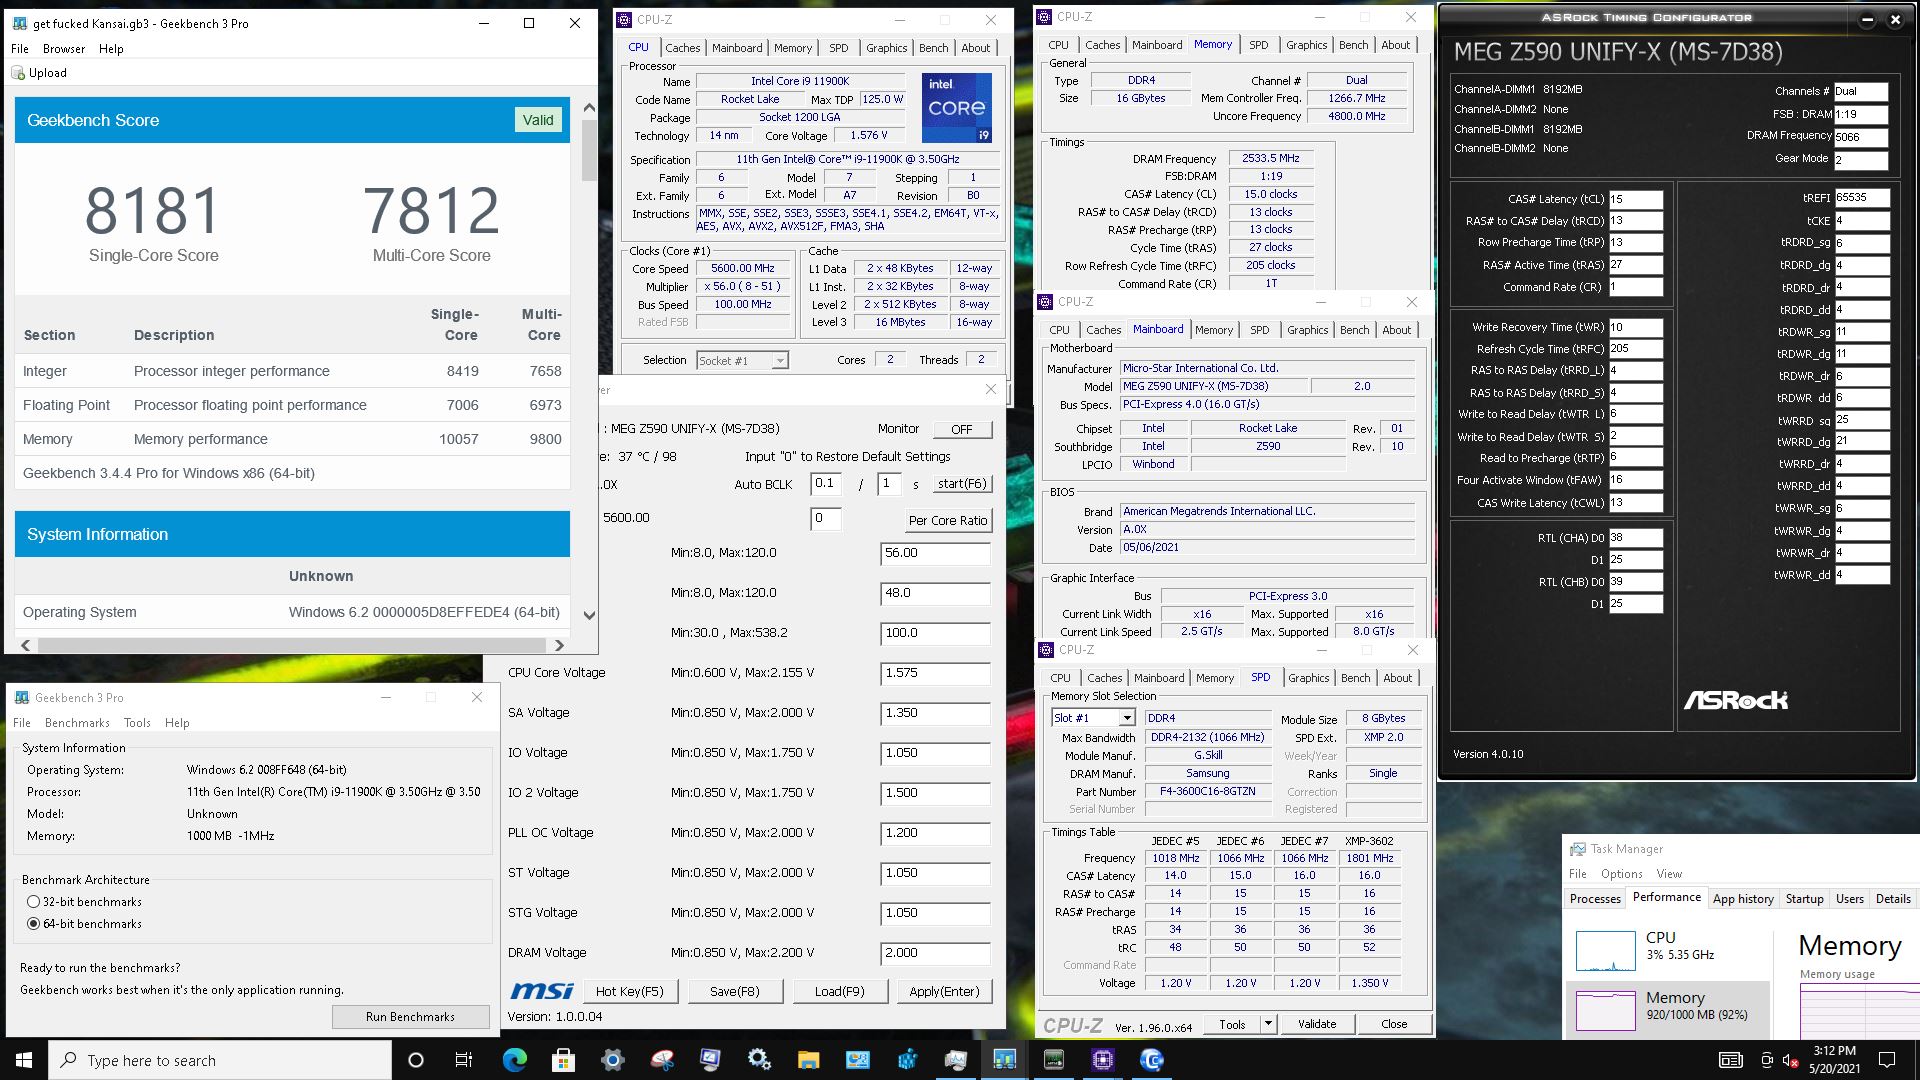Click the double-gear taskbar icon
This screenshot has width=1920, height=1080.
[x=759, y=1060]
